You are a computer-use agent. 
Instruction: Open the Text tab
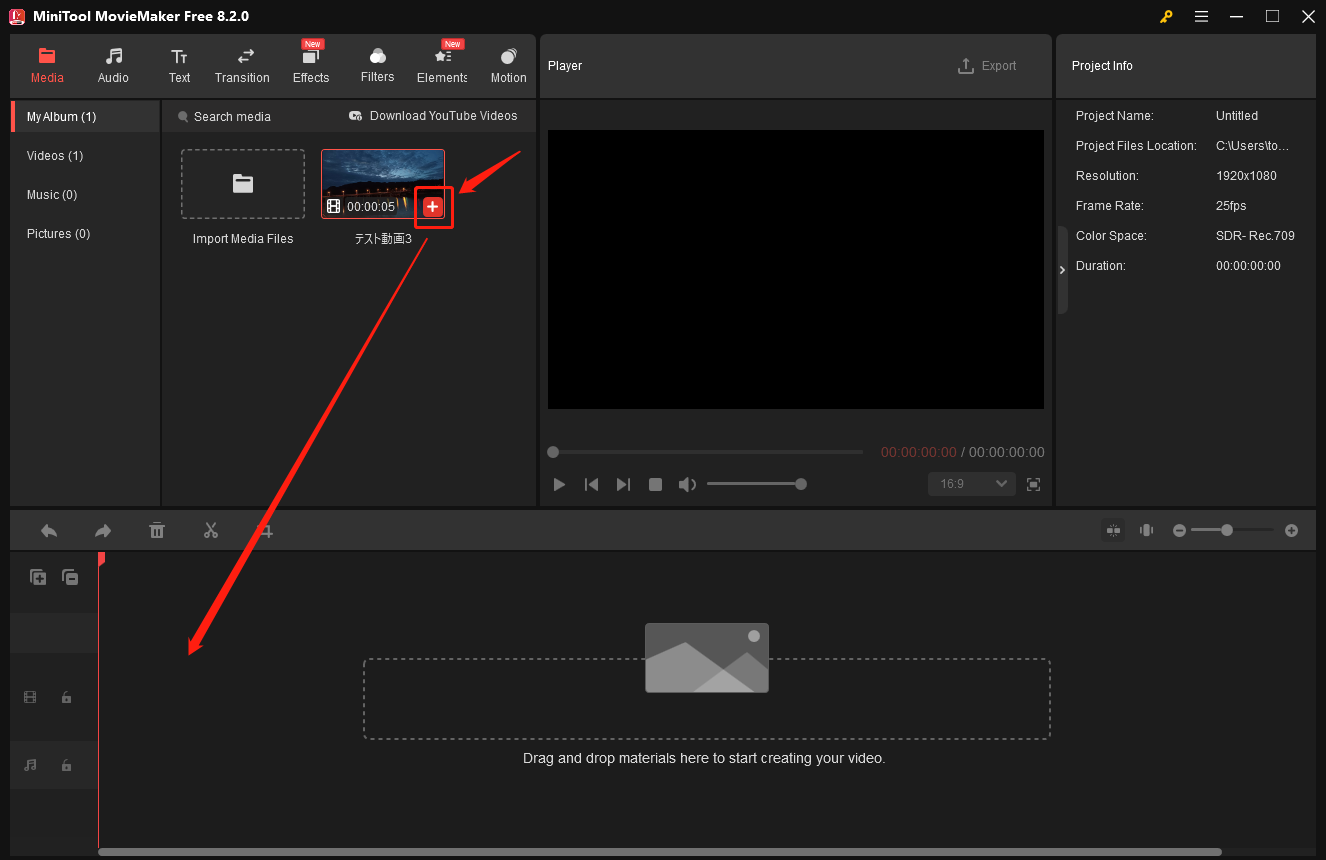pos(179,66)
